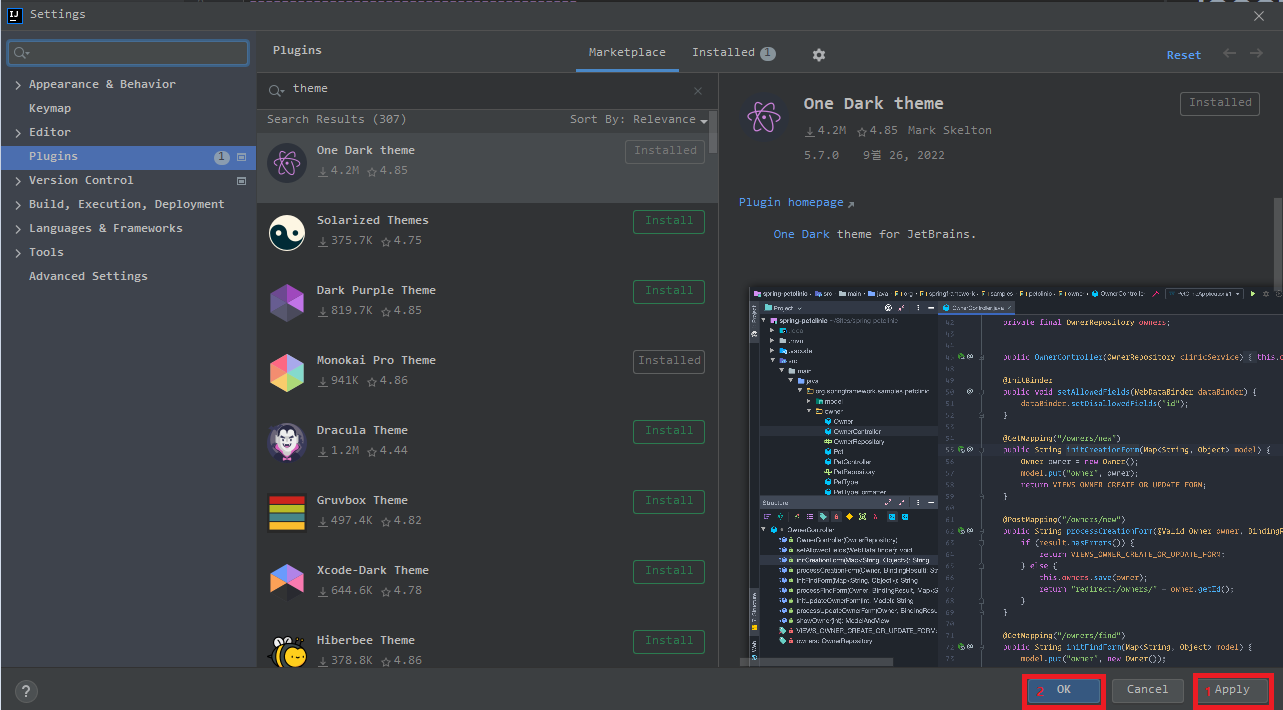This screenshot has width=1283, height=710.
Task: Click the Reset link
Action: tap(1184, 55)
